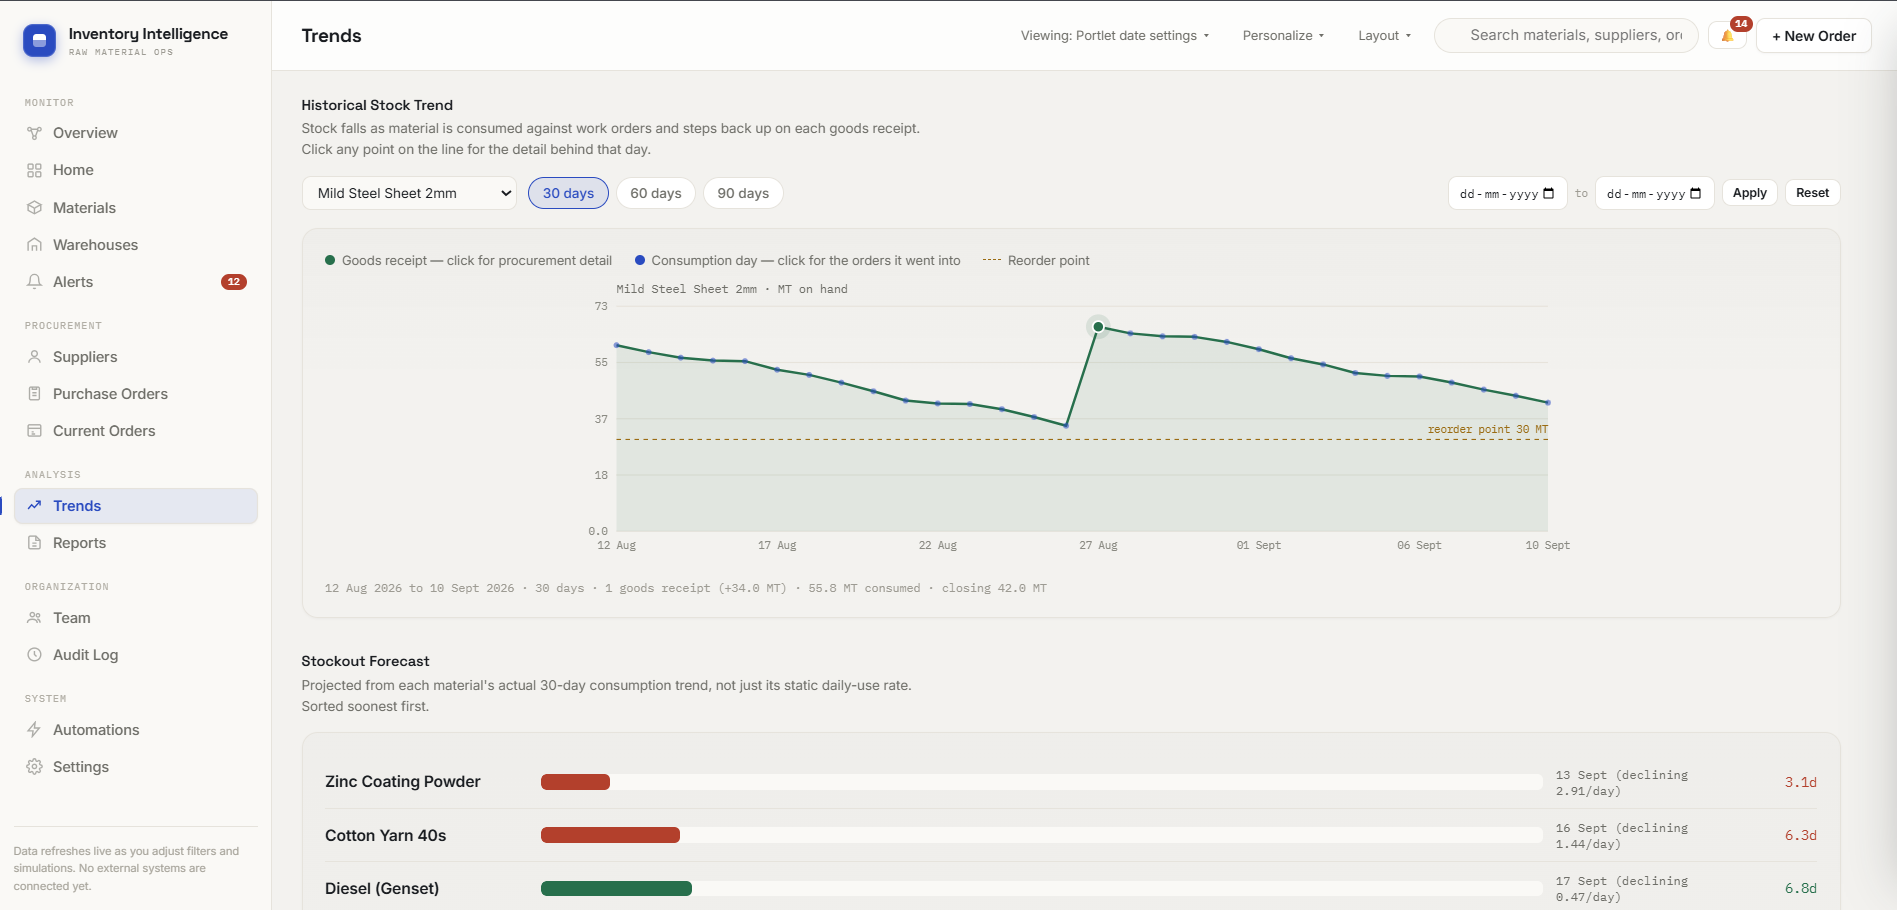The width and height of the screenshot is (1897, 910).
Task: Click the Audit Log clock icon
Action: 34,655
